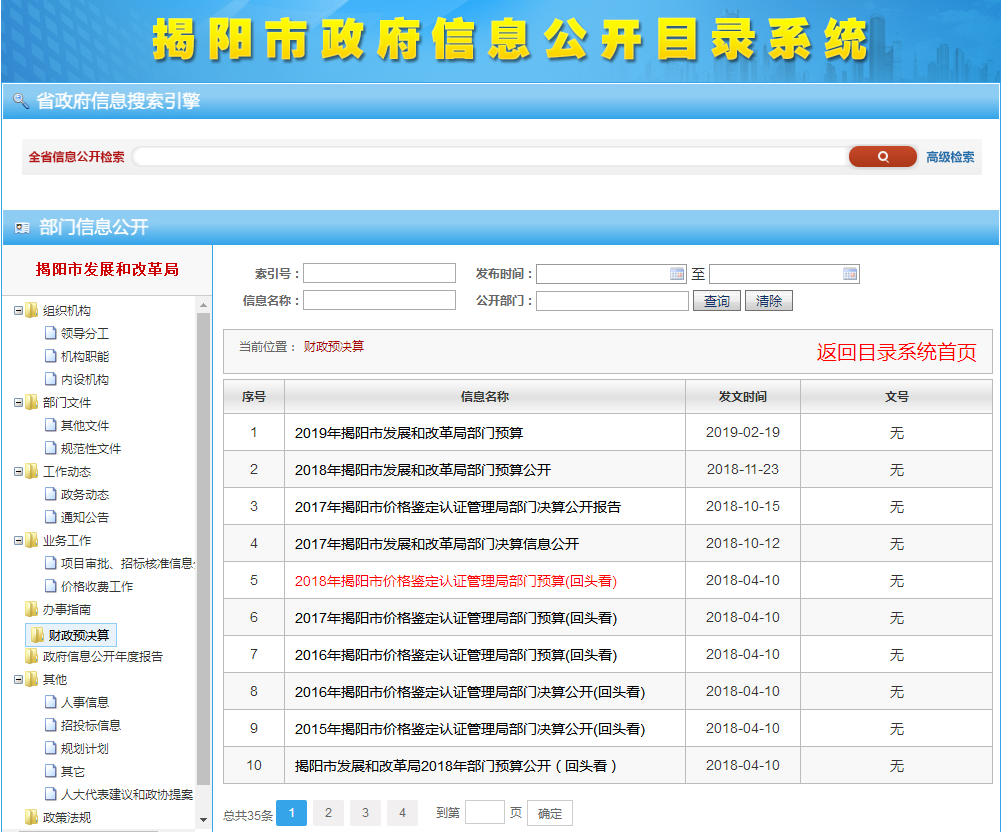Click the 人事信息 document icon
Image resolution: width=1001 pixels, height=832 pixels.
[51, 702]
